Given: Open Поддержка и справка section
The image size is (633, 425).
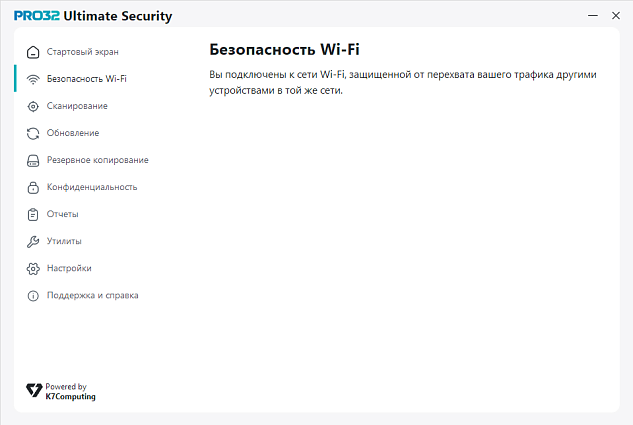Looking at the screenshot, I should tap(92, 295).
